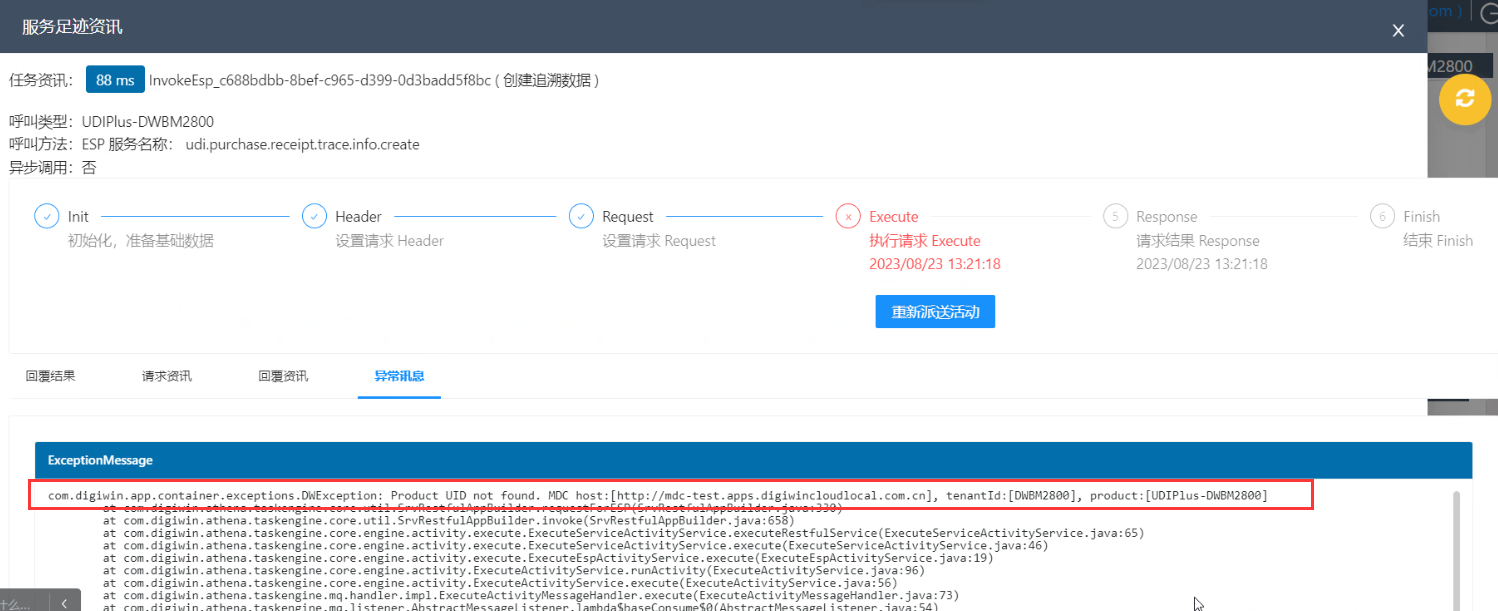The image size is (1498, 611).
Task: Click the DWException Product UID error line
Action: pyautogui.click(x=658, y=495)
